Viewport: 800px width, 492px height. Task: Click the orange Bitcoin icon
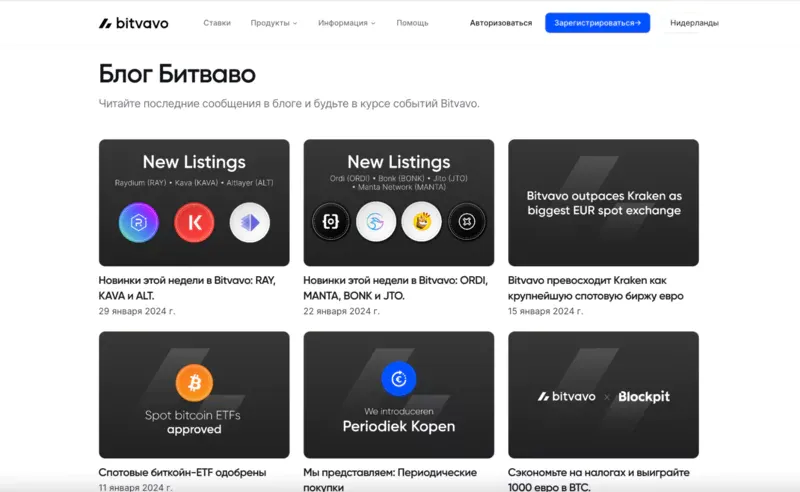(194, 383)
